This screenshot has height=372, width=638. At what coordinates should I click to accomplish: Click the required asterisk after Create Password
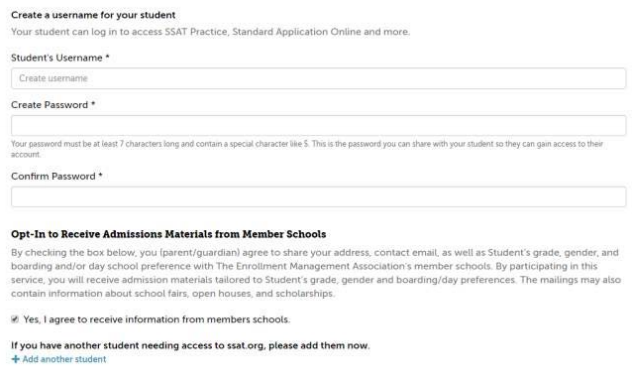[x=93, y=104]
